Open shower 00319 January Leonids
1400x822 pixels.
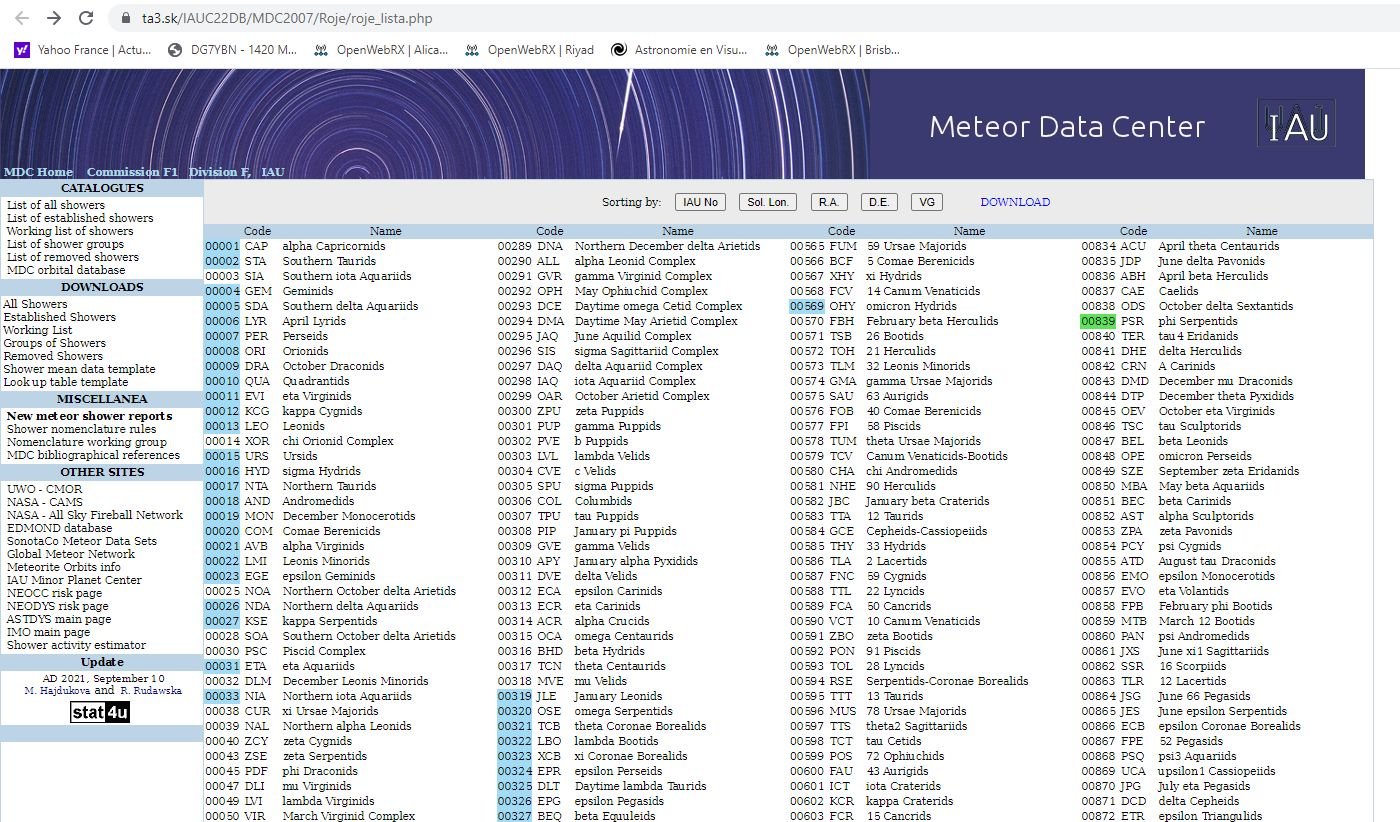coord(514,696)
